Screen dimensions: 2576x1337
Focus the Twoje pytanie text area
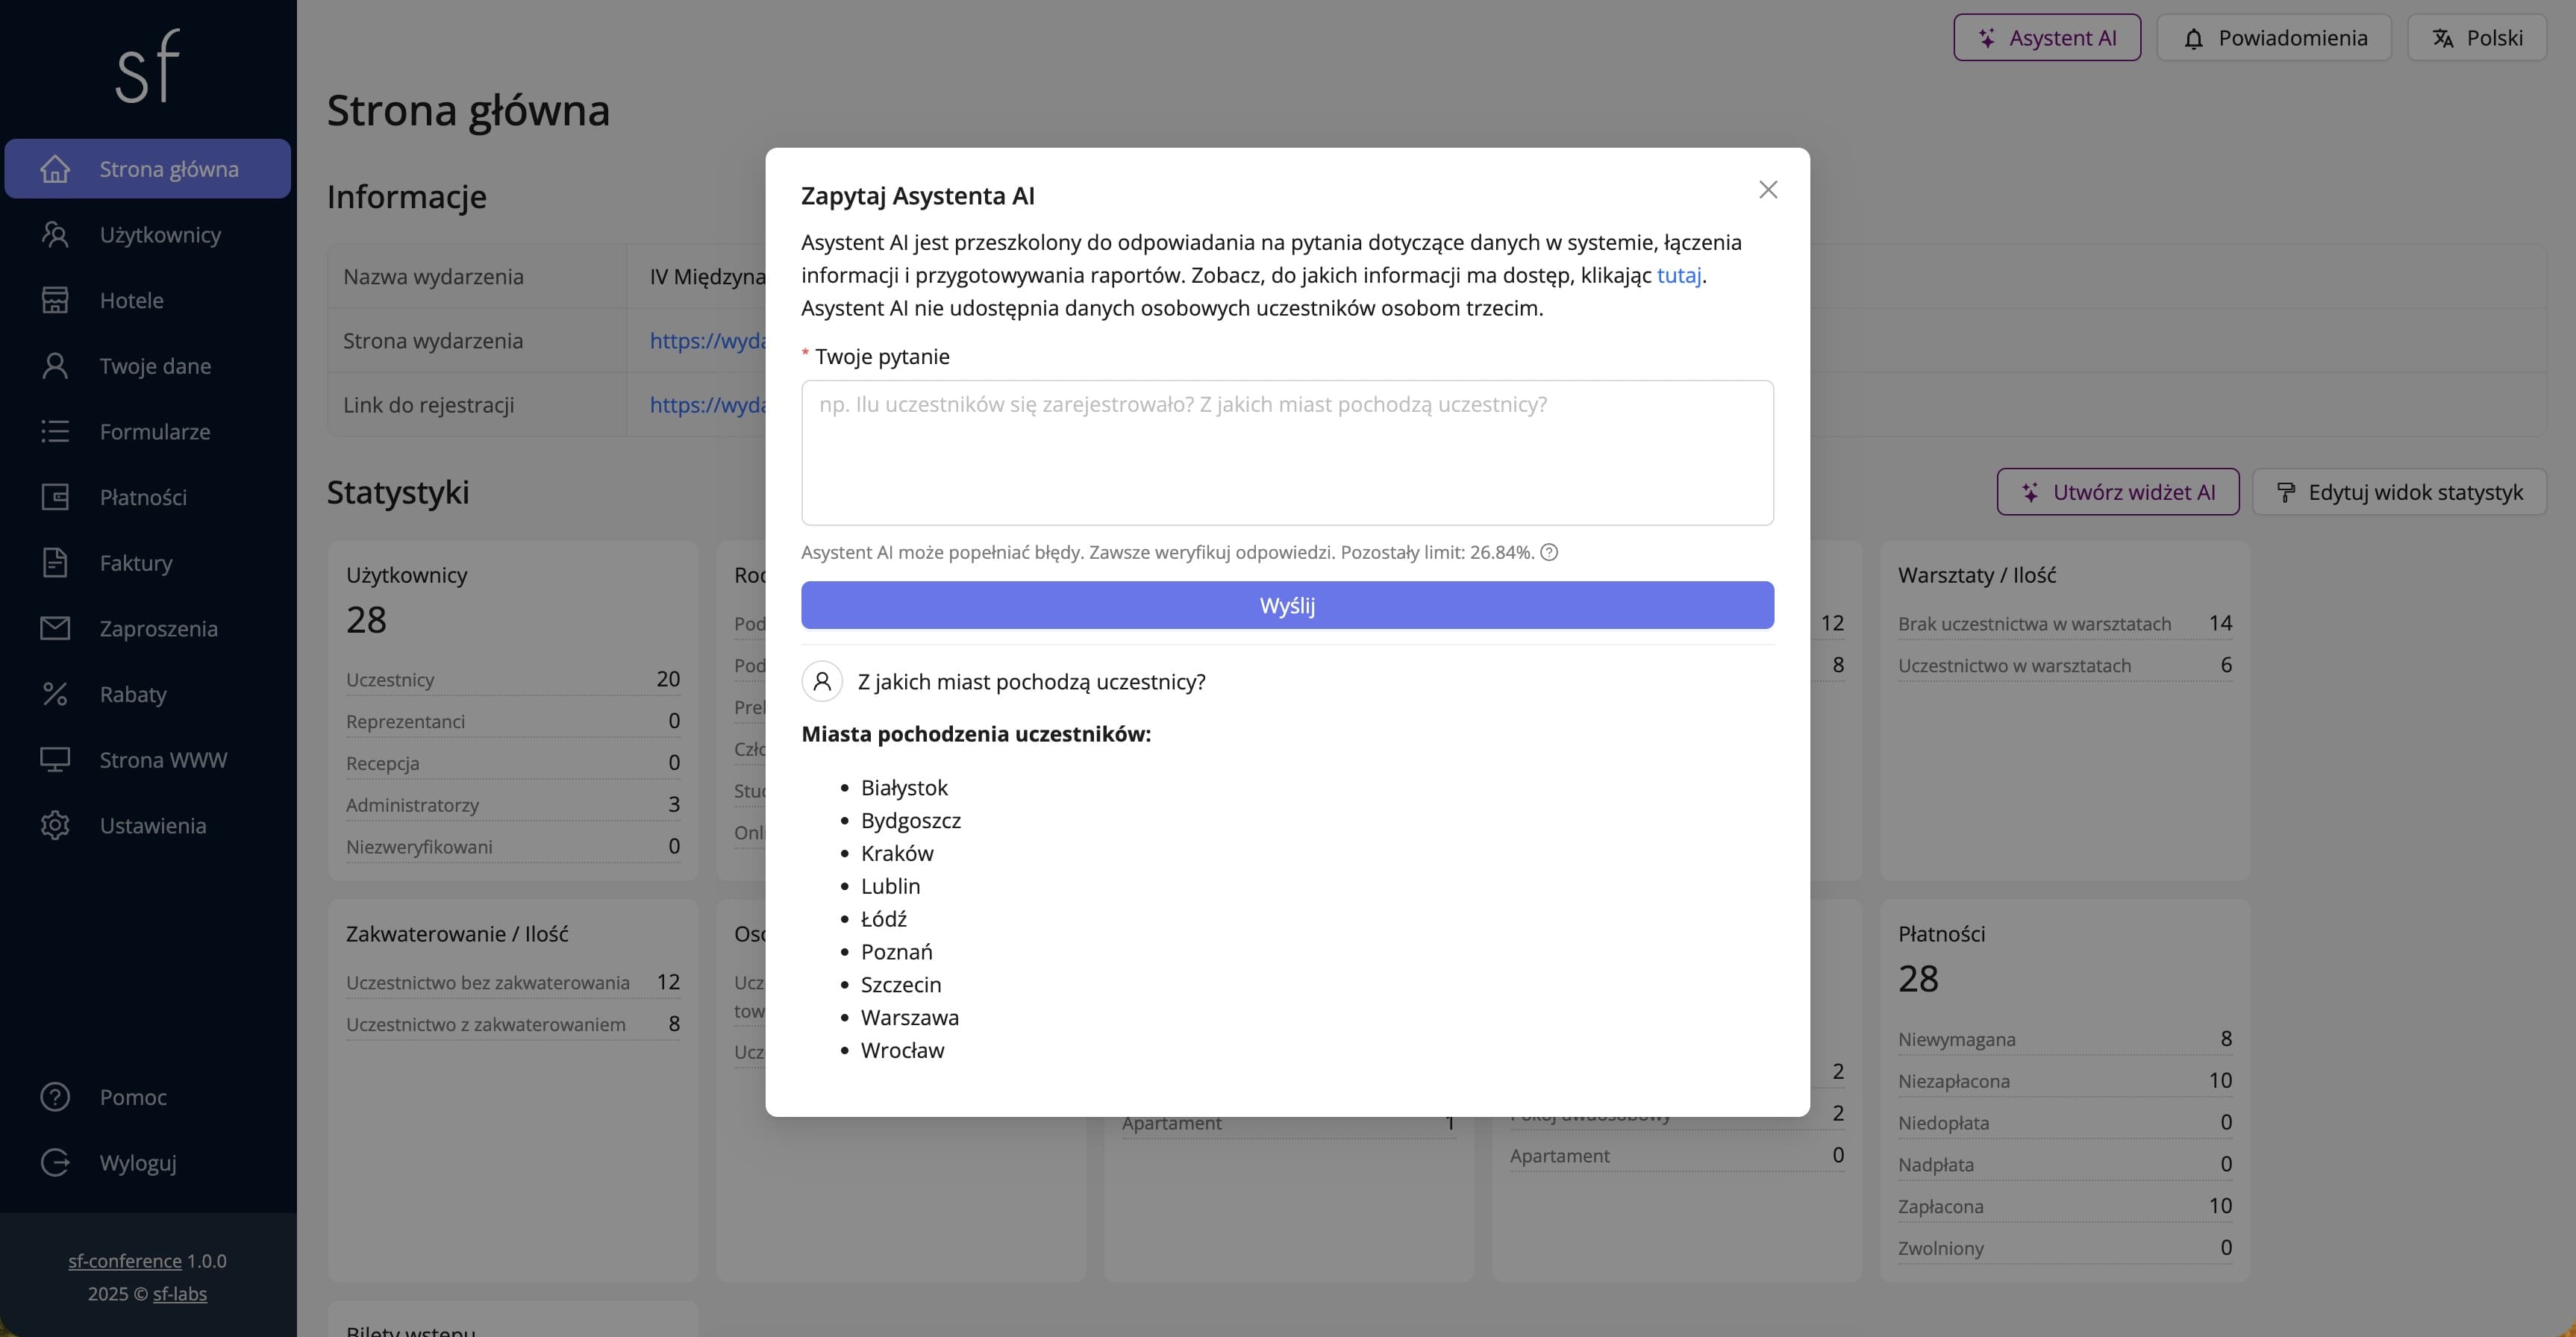(1287, 452)
